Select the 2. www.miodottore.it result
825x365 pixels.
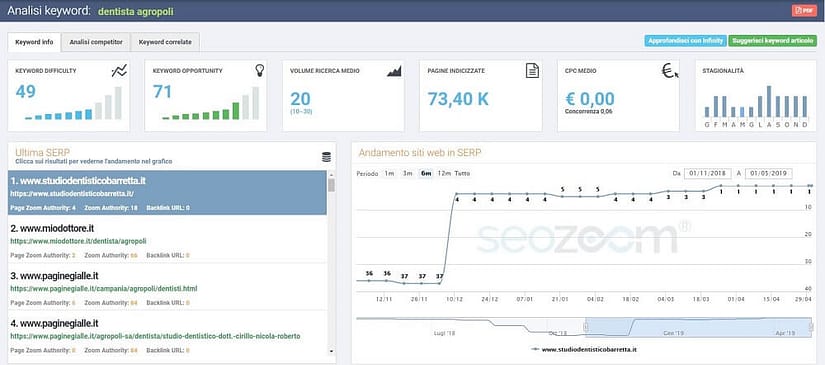point(167,239)
